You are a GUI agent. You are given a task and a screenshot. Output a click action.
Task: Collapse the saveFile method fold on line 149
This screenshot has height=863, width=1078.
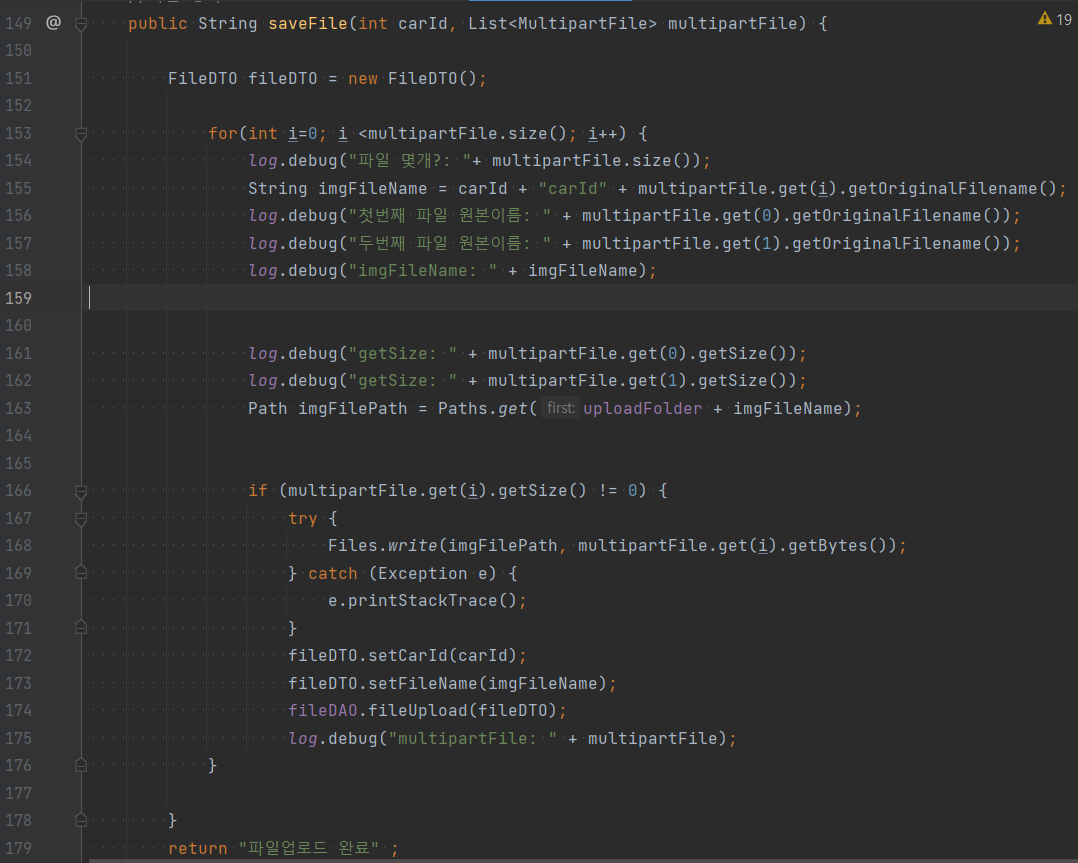(81, 24)
